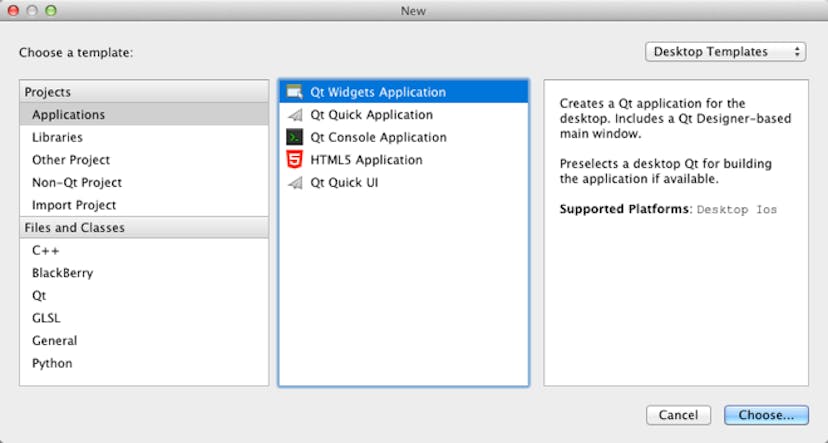828x443 pixels.
Task: Choose the Qt Widgets Application template label
Action: (x=378, y=92)
